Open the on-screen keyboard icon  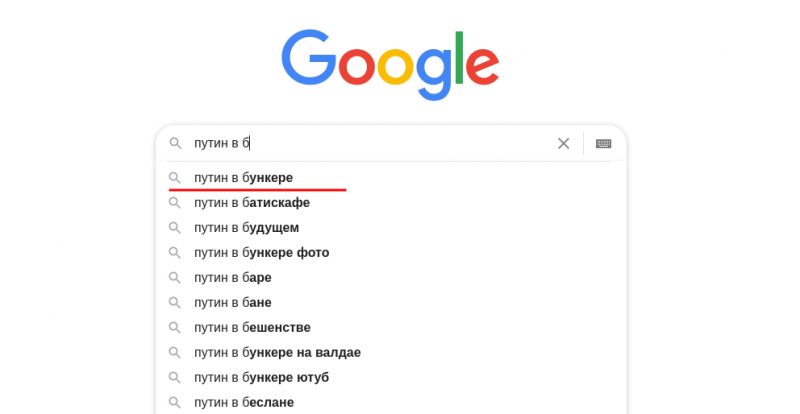604,143
